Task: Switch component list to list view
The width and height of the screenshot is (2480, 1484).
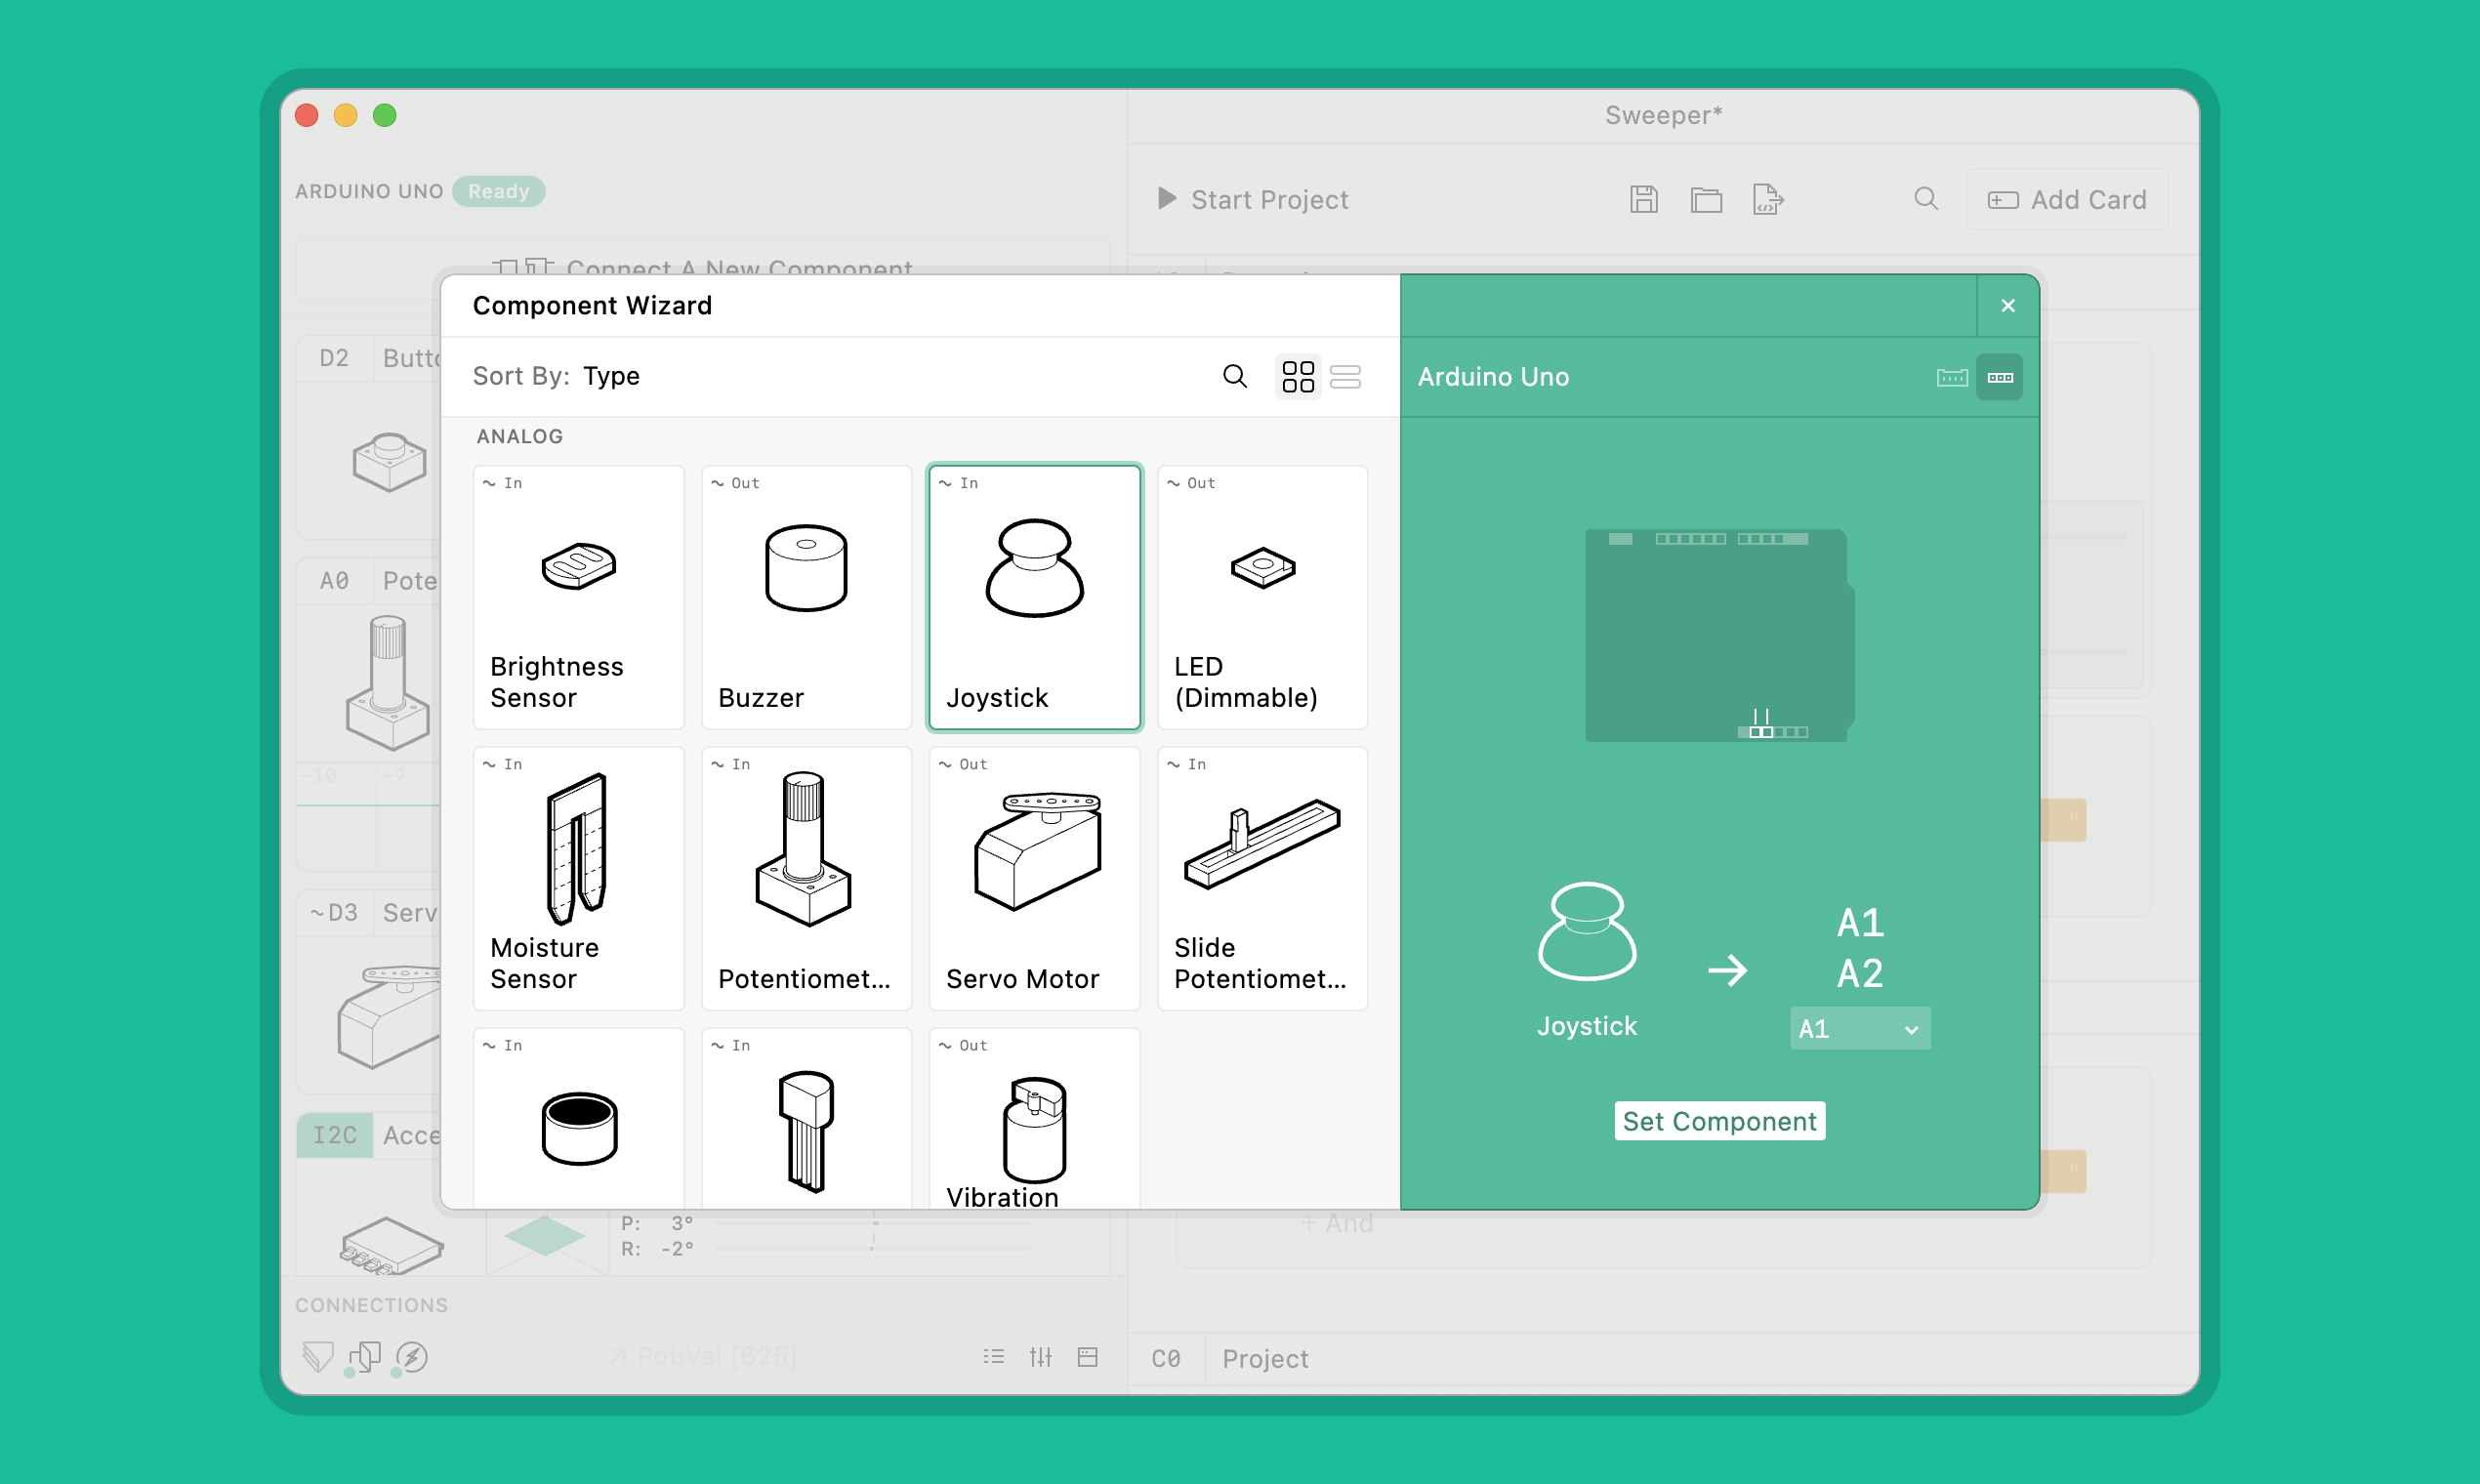Action: [1345, 376]
